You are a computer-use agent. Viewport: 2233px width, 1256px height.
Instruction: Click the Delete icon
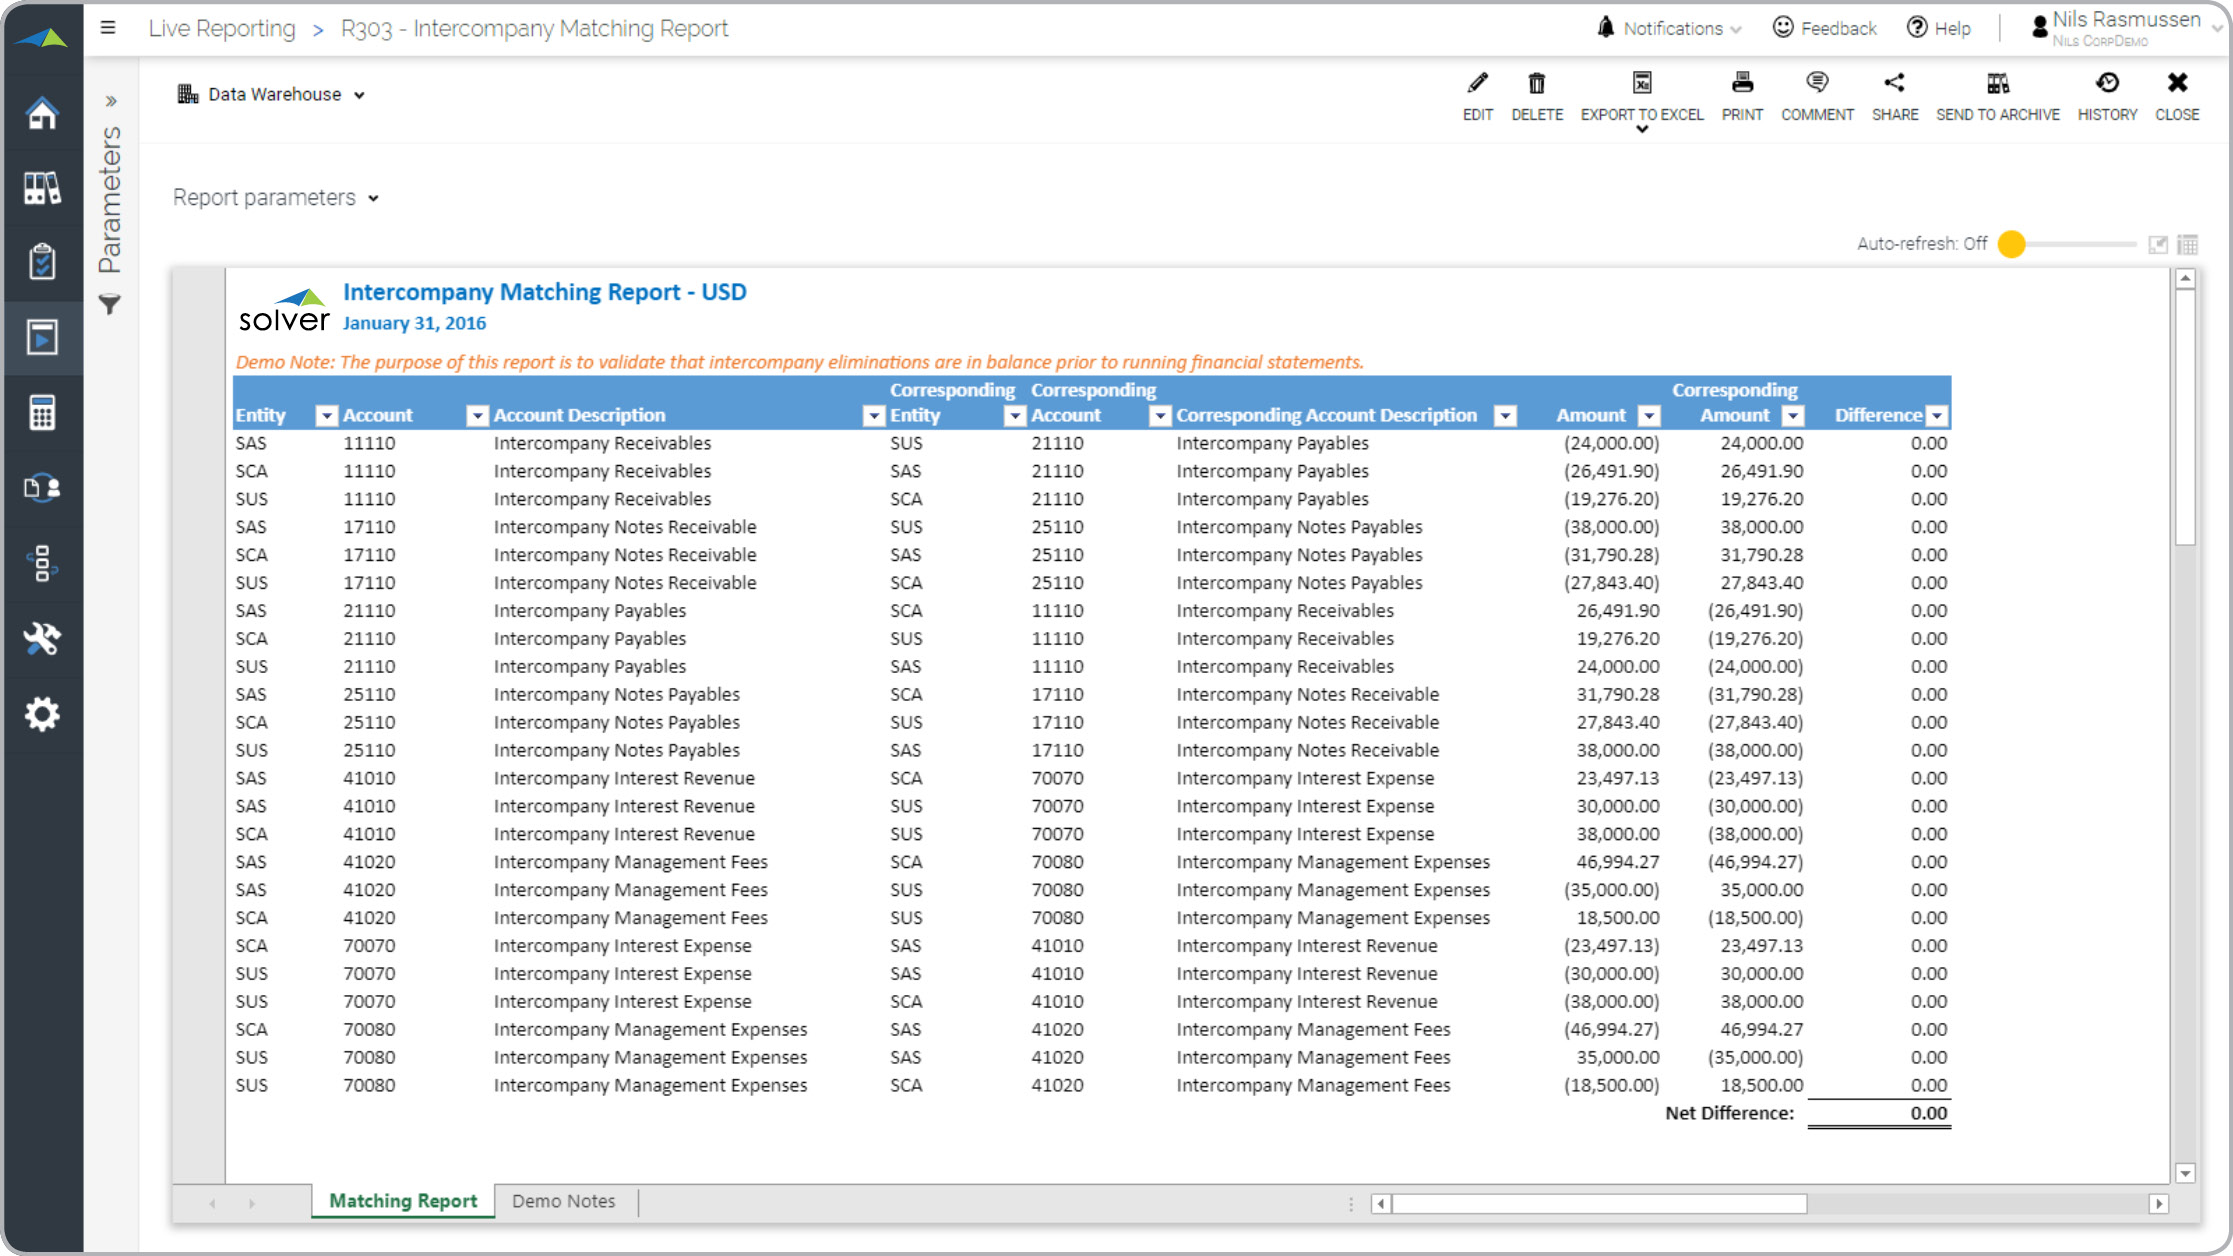(1534, 86)
